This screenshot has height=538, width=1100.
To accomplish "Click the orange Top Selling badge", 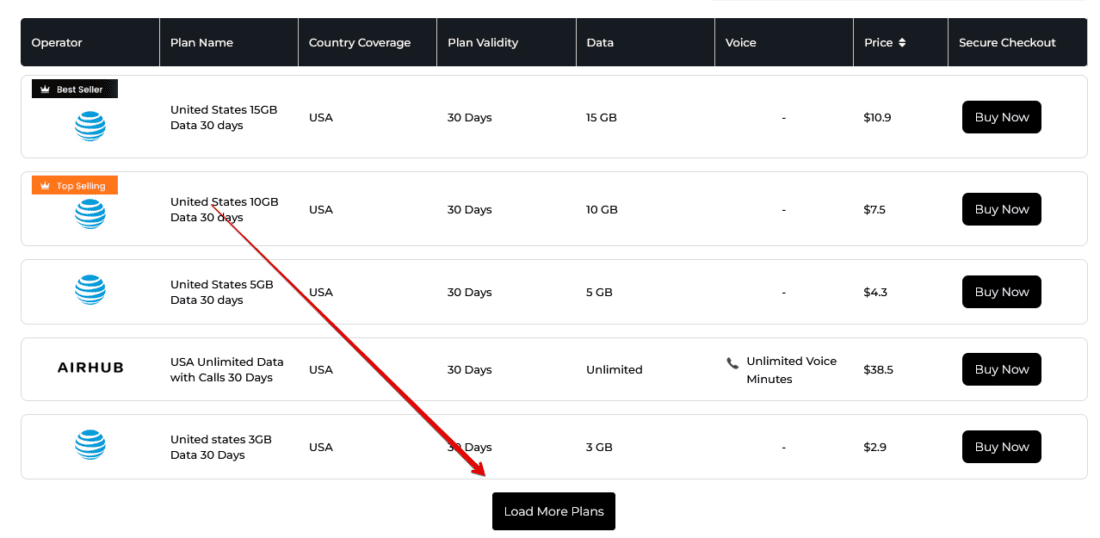I will click(x=75, y=186).
